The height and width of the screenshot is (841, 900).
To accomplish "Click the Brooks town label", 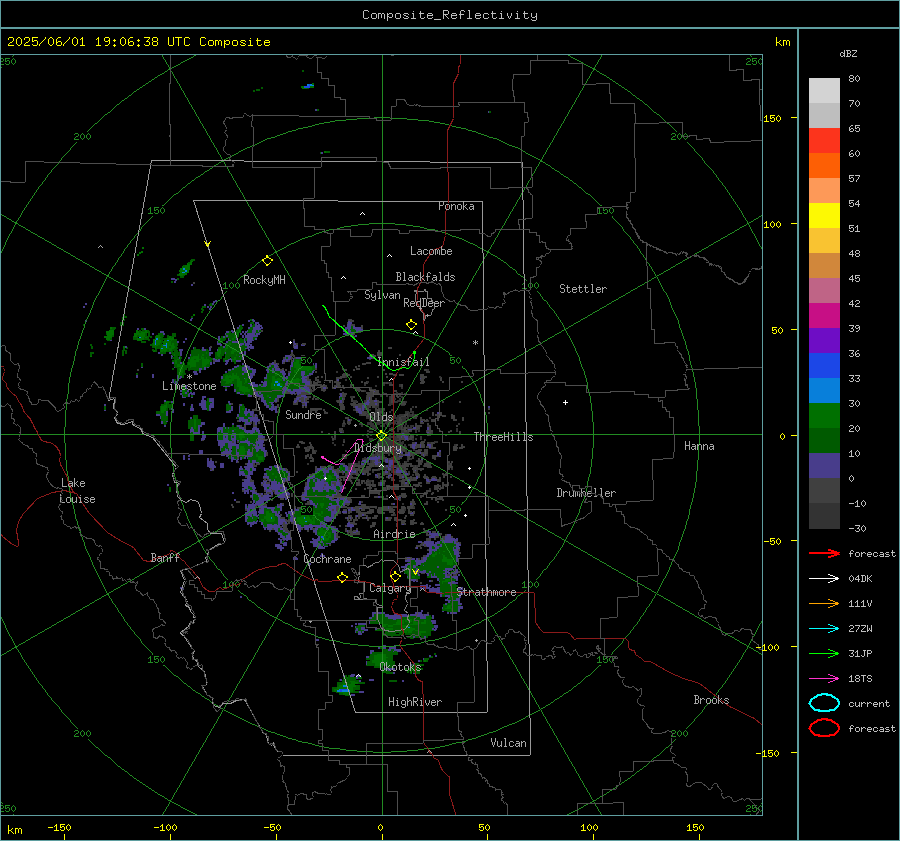I will 711,700.
